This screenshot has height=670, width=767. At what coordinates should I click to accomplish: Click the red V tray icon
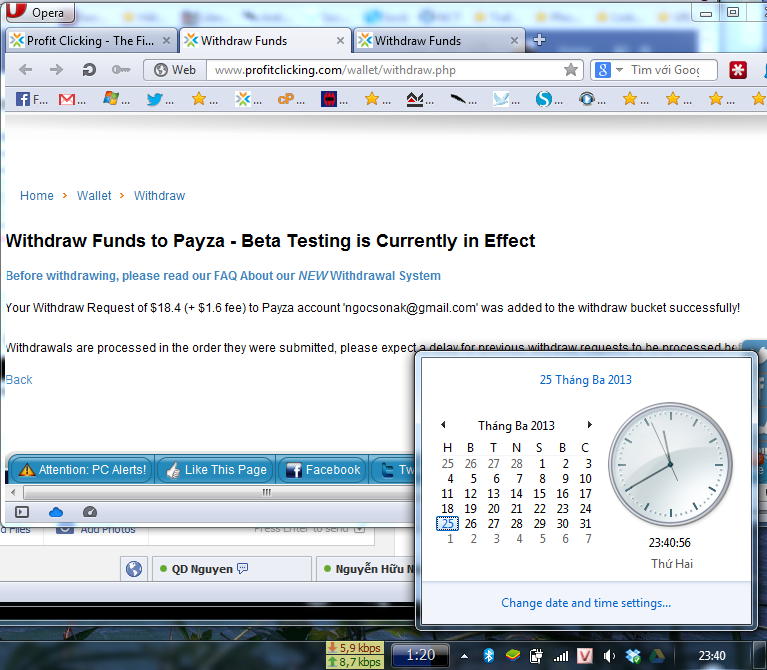585,656
